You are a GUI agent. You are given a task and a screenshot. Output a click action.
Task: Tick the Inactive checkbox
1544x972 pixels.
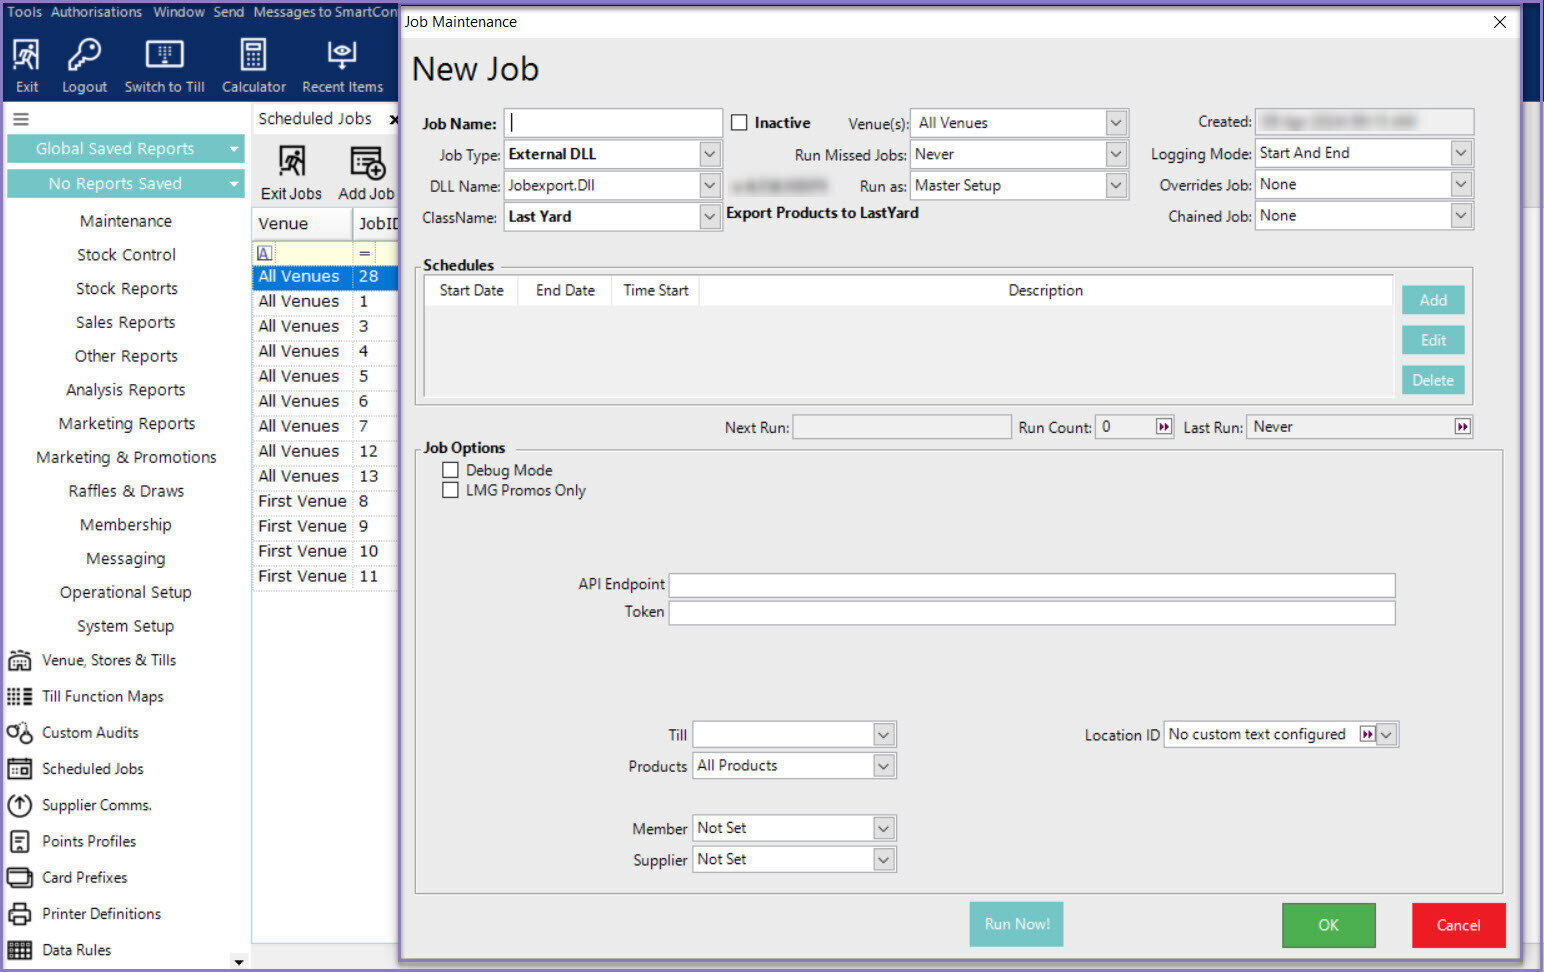(739, 123)
